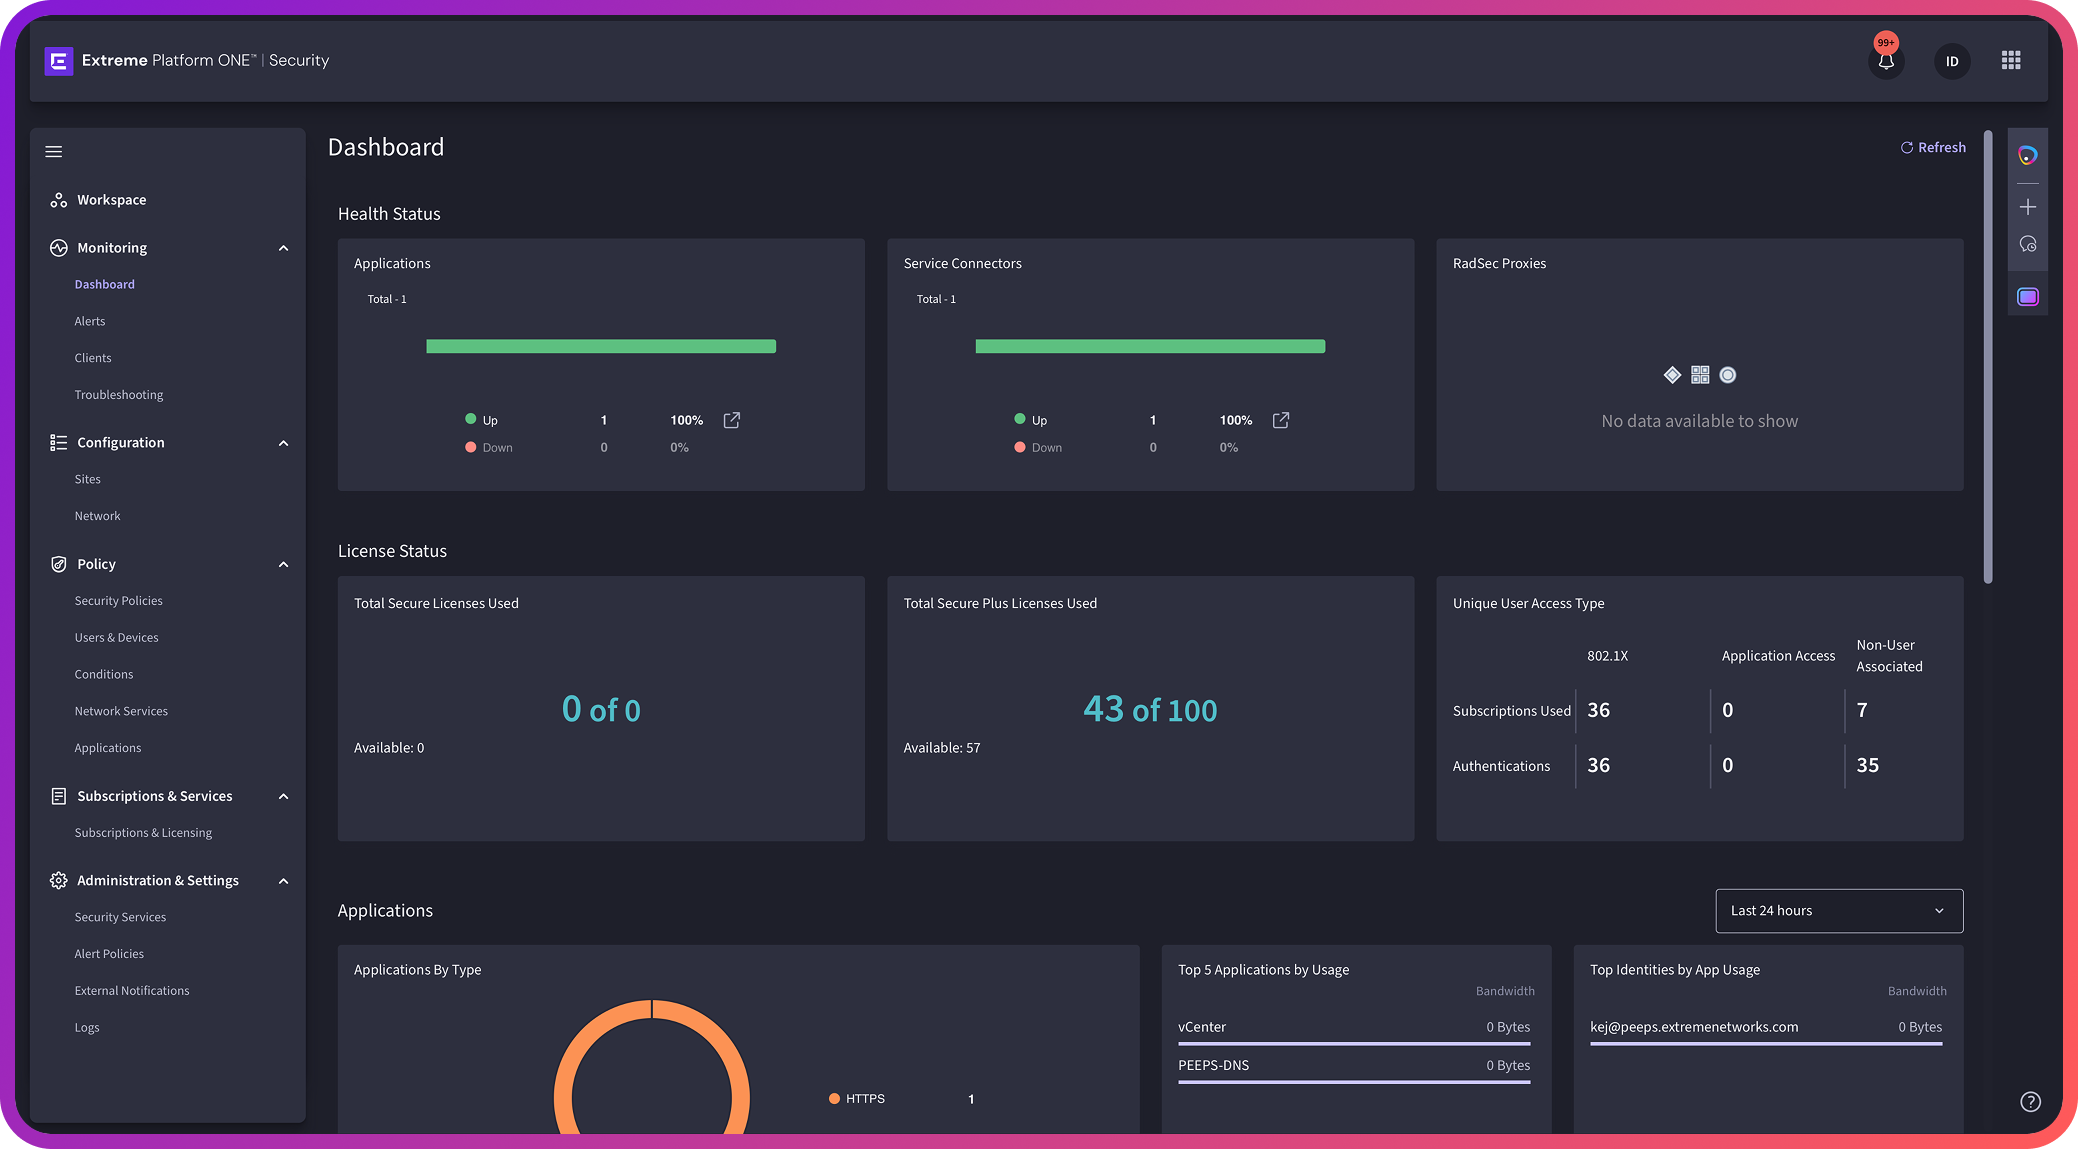Open the Applications Up external link icon
2078x1149 pixels.
point(732,420)
